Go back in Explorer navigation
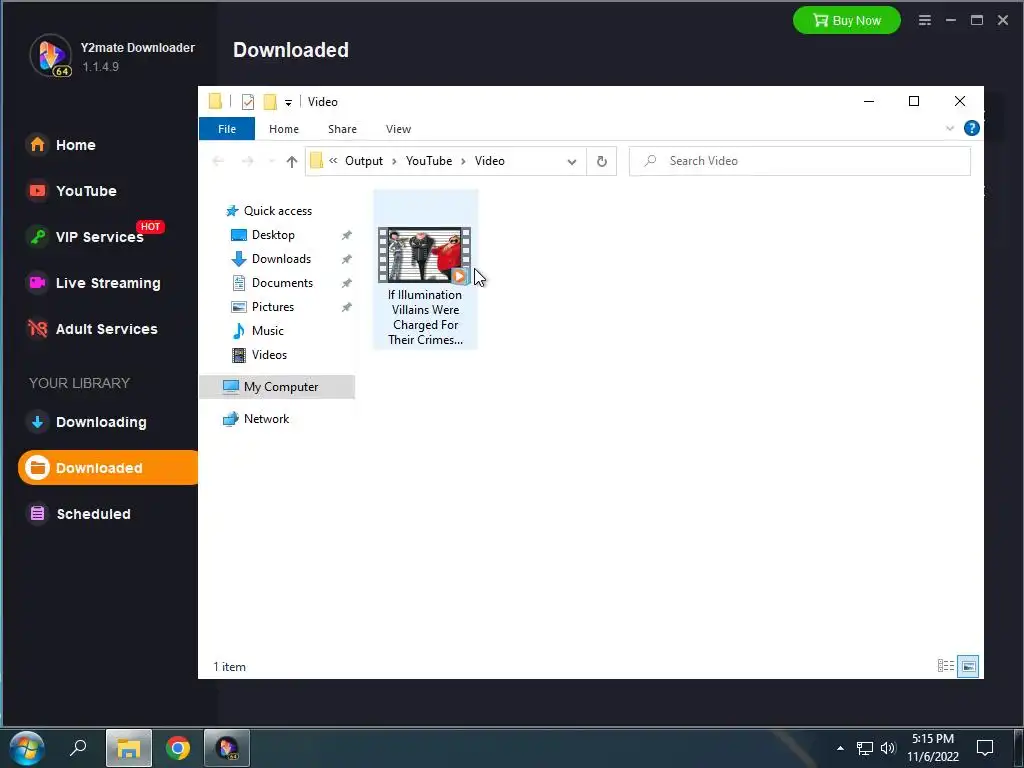 218,161
